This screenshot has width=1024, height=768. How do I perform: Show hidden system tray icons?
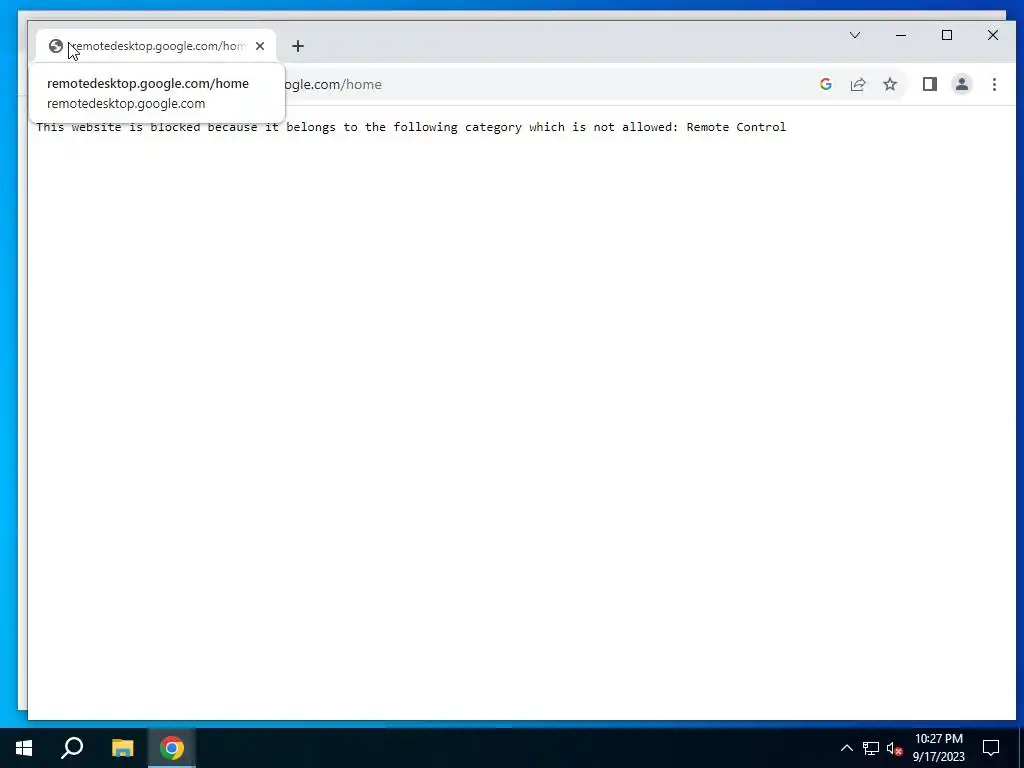click(x=846, y=748)
